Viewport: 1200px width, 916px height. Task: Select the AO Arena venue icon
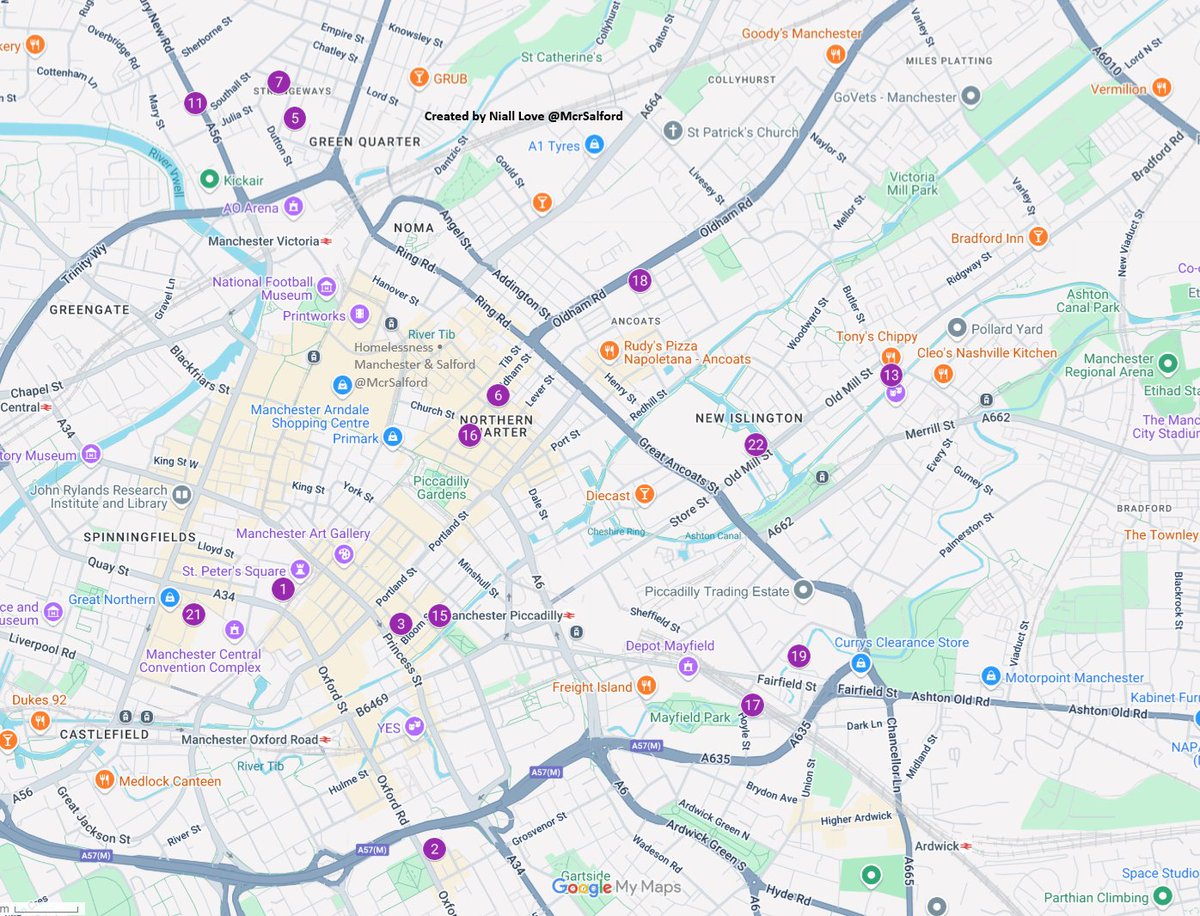[293, 207]
